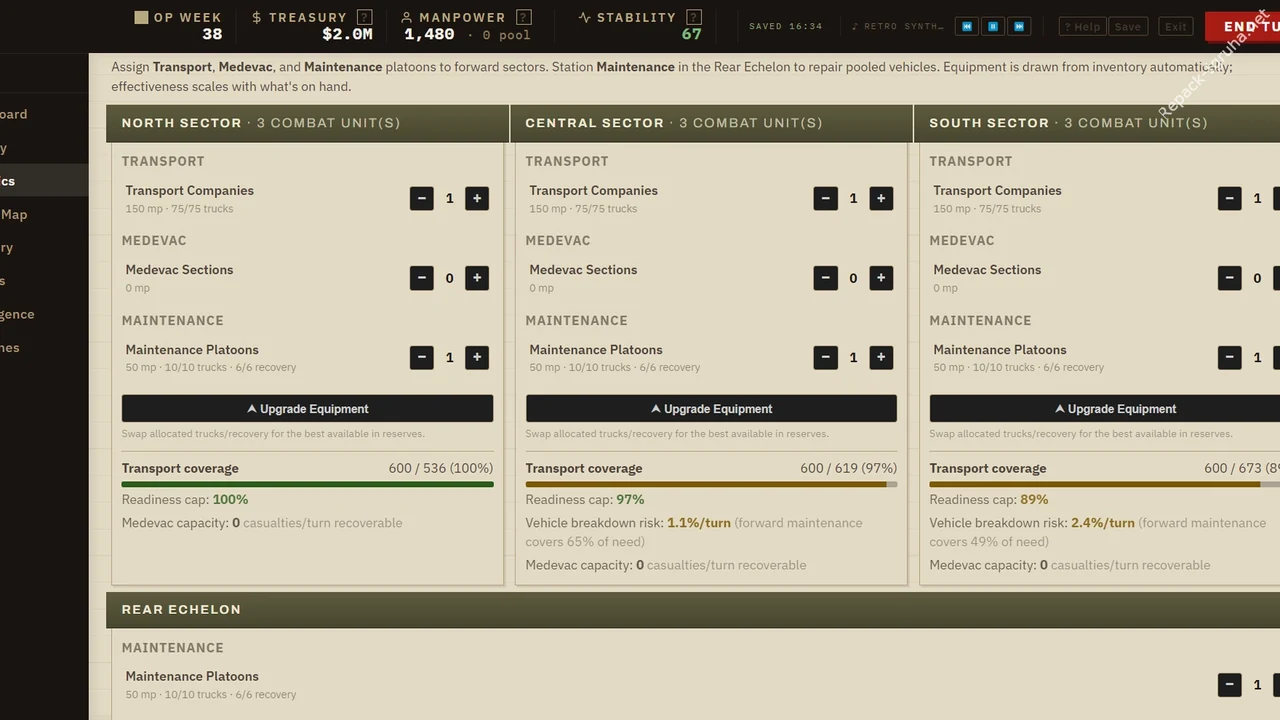Decrease North Sector Maintenance Platoons
1280x720 pixels.
(x=422, y=357)
